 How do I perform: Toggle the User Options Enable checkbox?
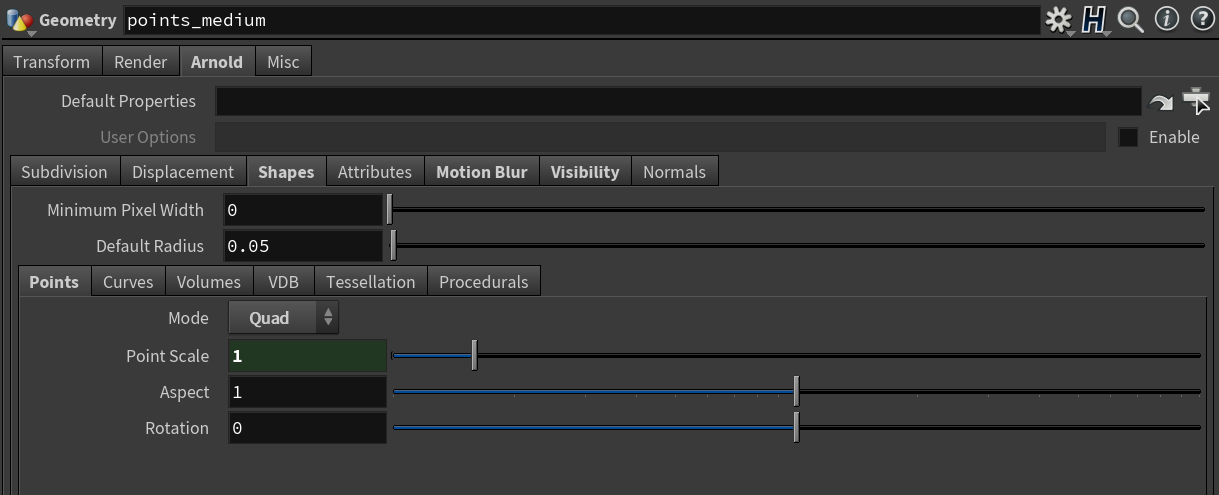[x=1128, y=137]
